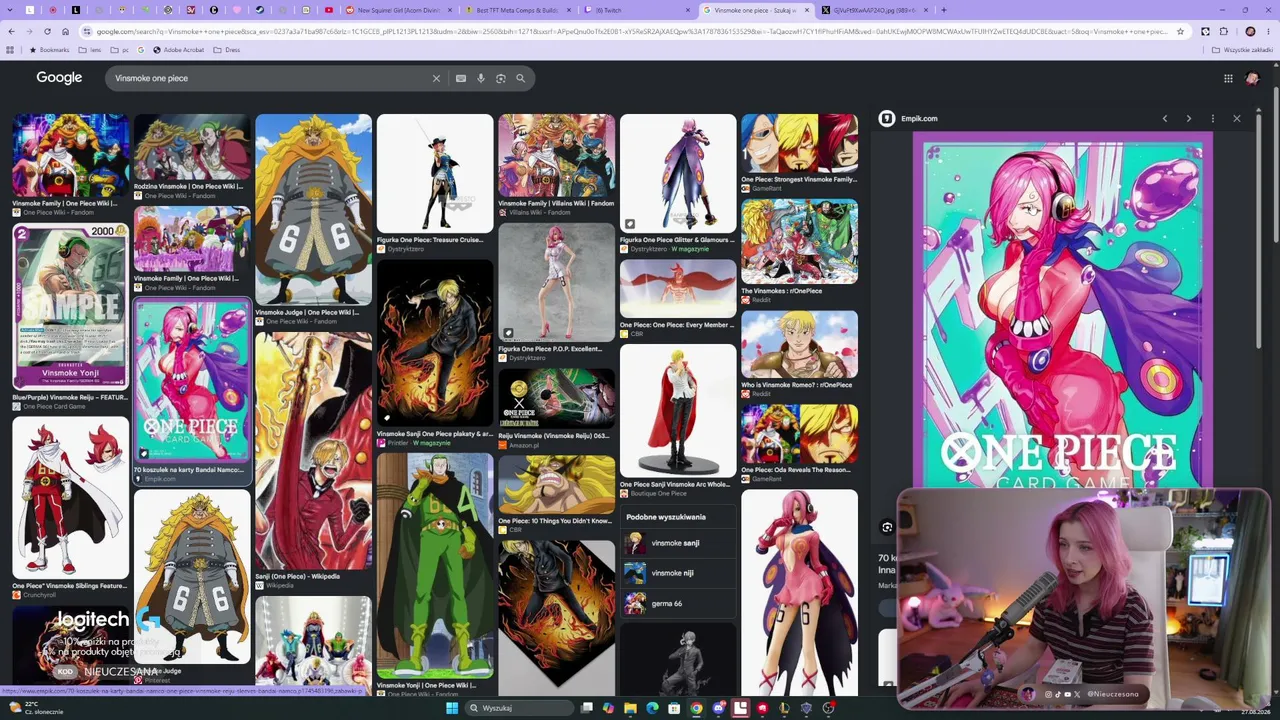Screen dimensions: 1280x720
Task: Go to the Google logo homepage
Action: (59, 78)
